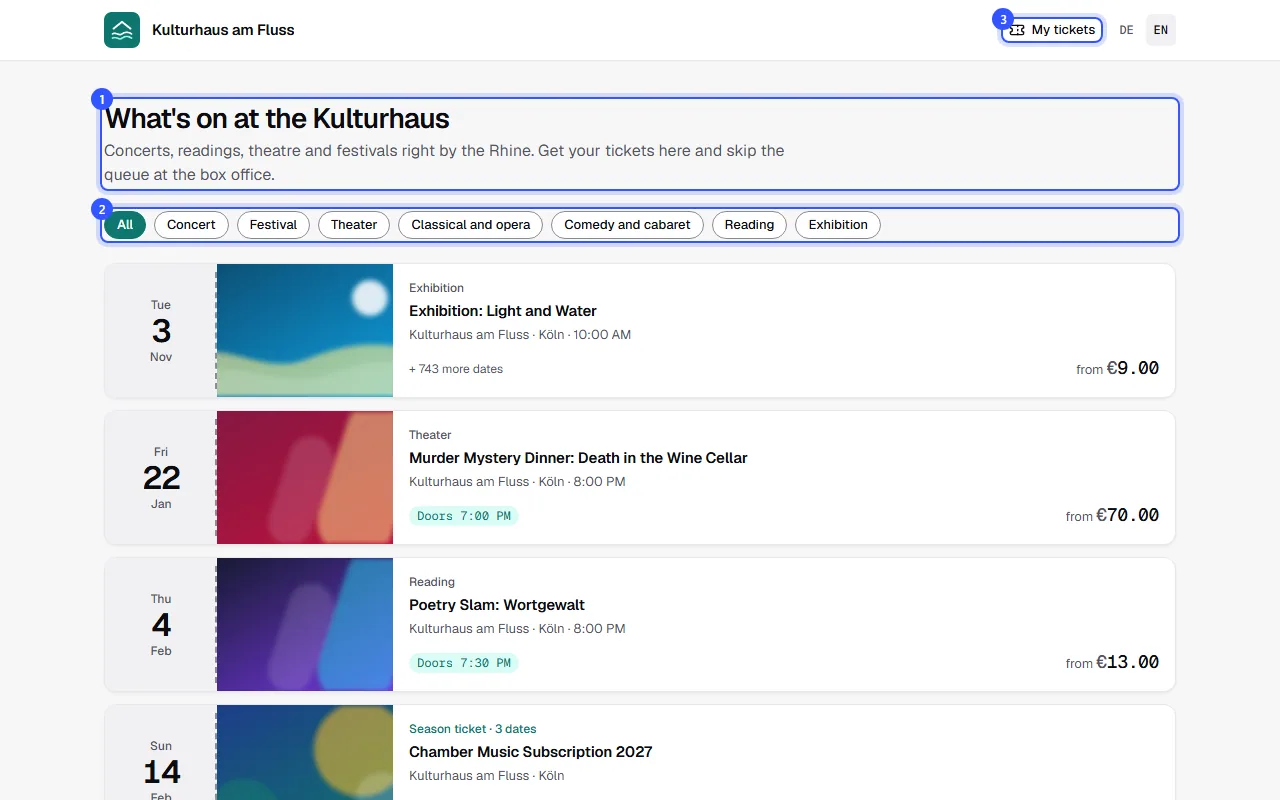Filter events by Concert
The image size is (1280, 800).
[191, 225]
